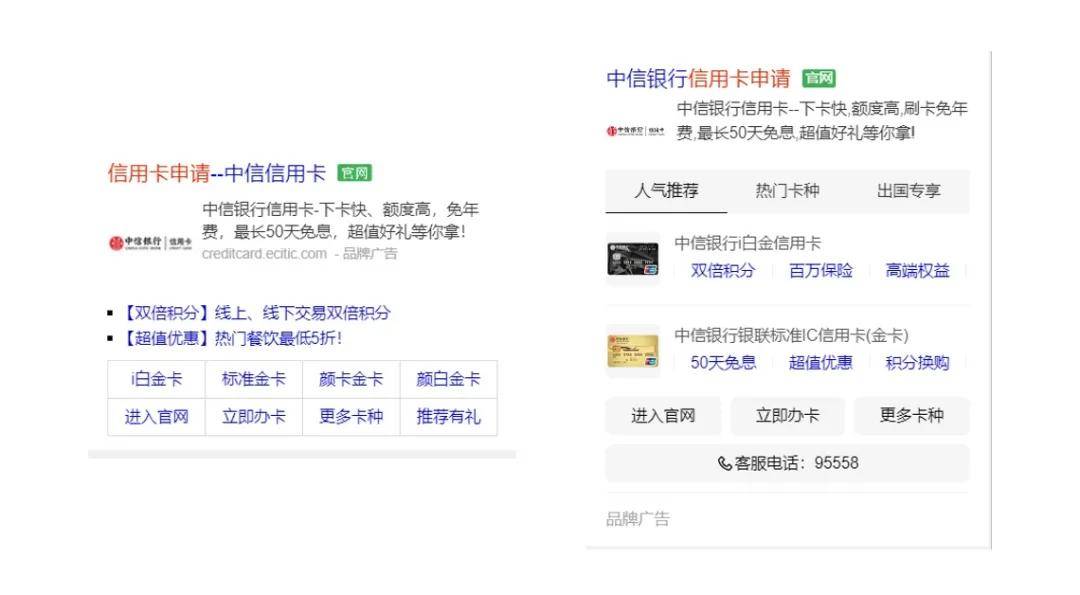The image size is (1080, 595).
Task: Open the gold card thumbnail
Action: click(633, 351)
